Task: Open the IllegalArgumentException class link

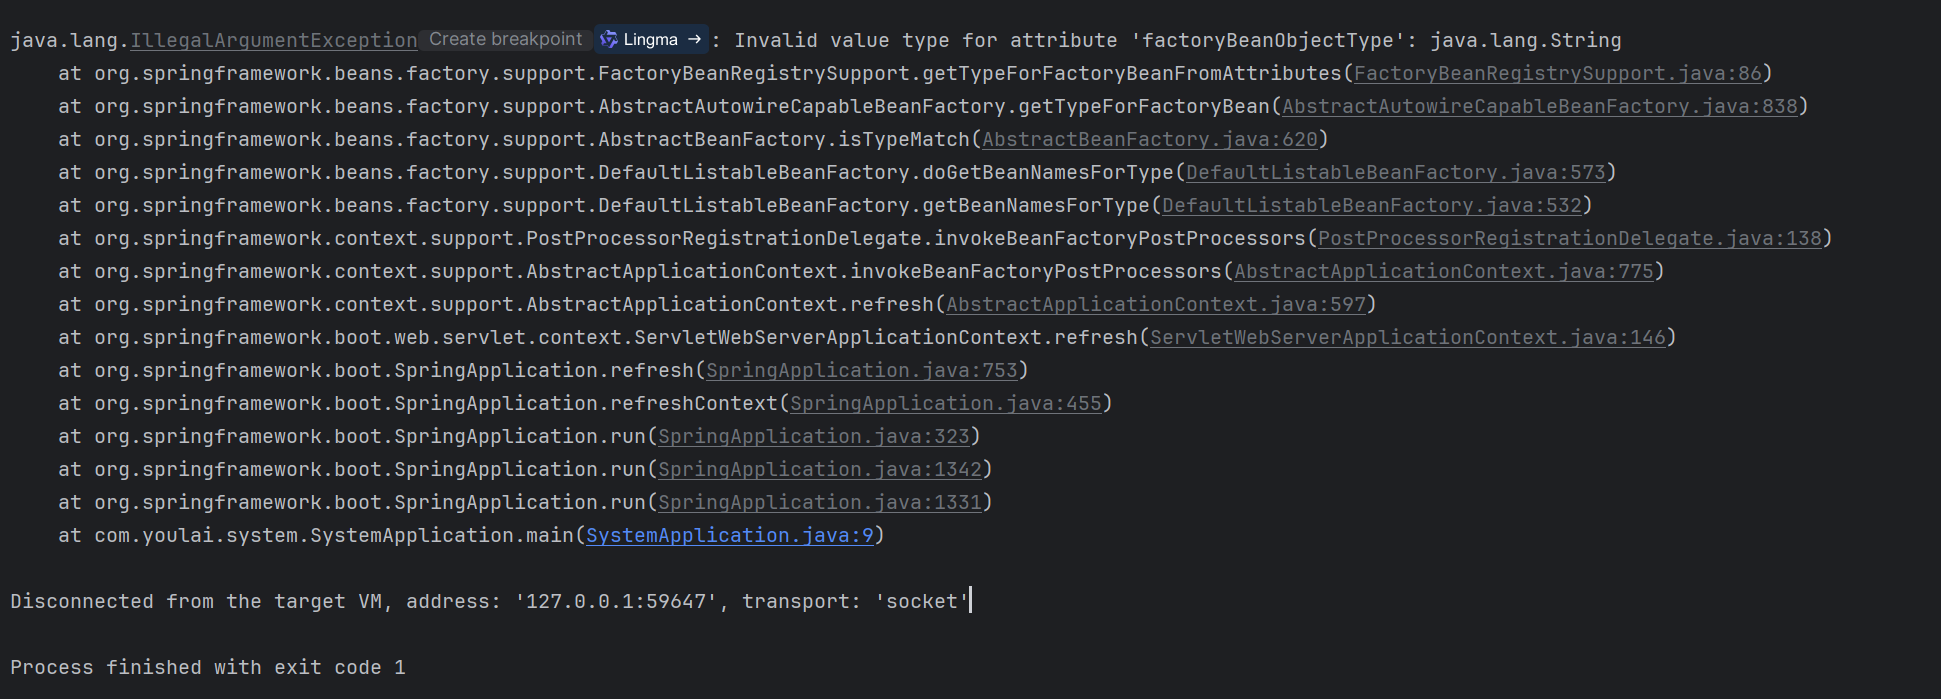Action: pos(273,41)
